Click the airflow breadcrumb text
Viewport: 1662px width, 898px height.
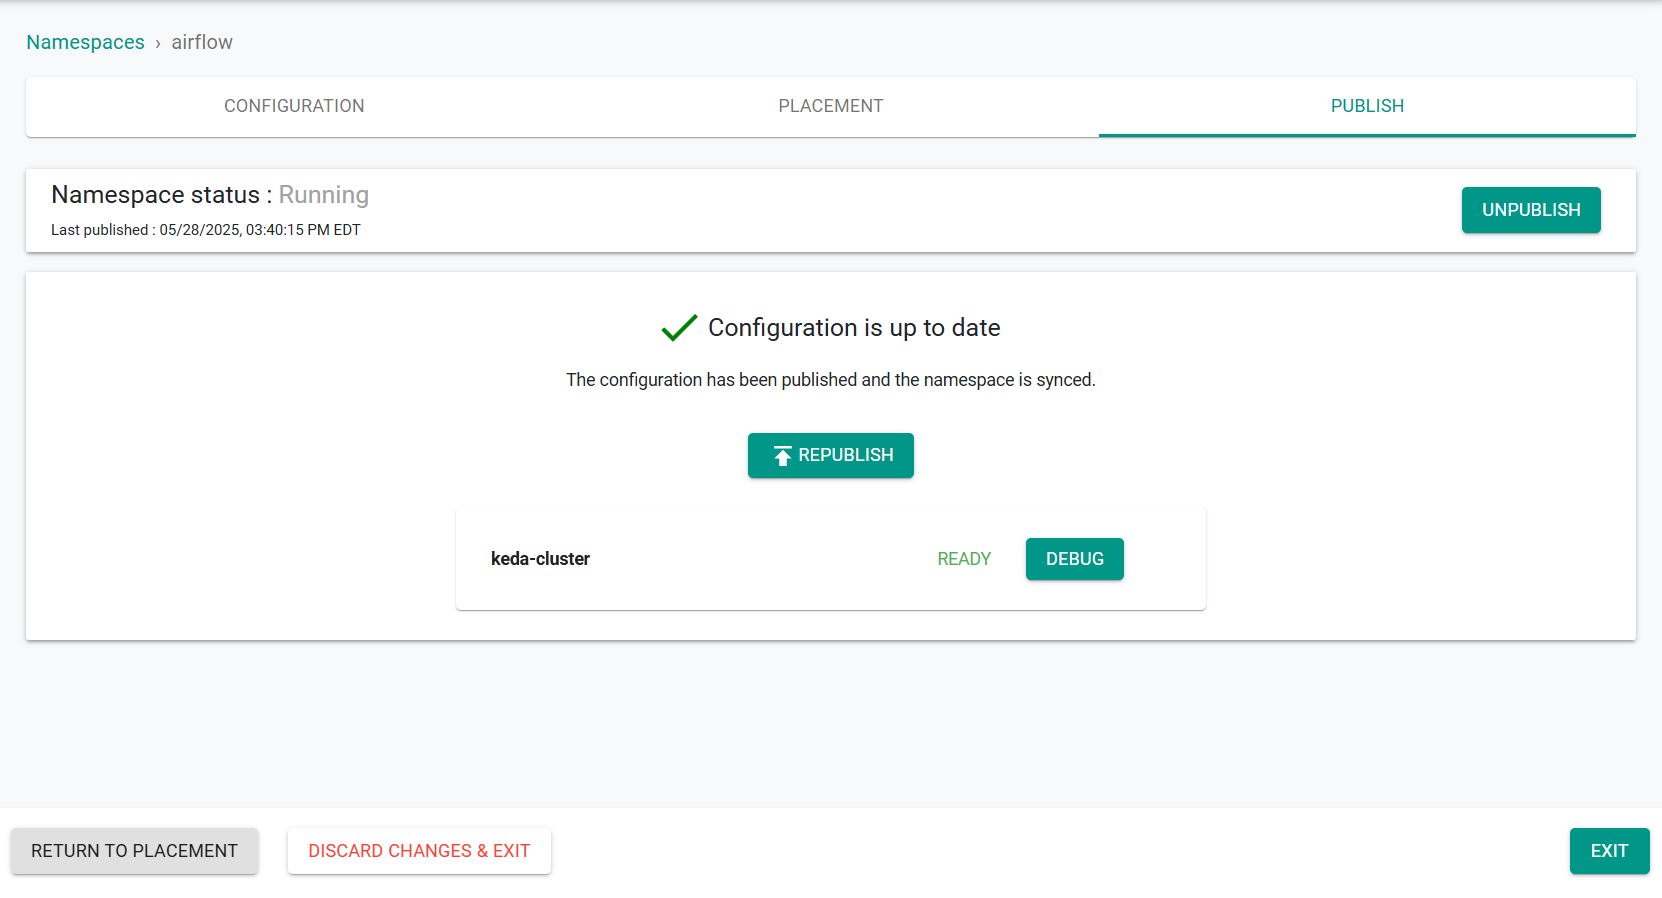(202, 42)
